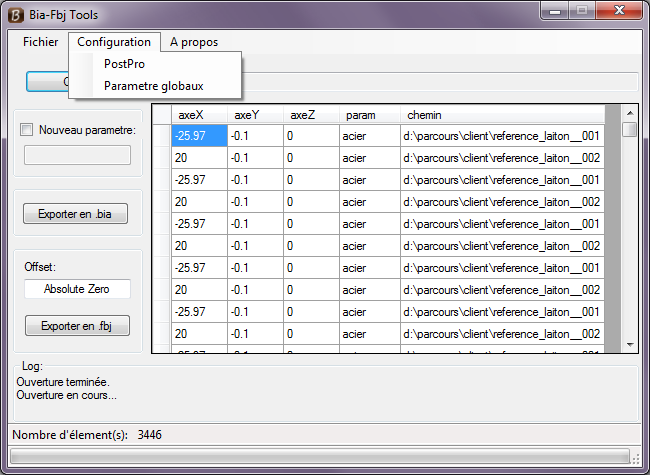
Task: Open the Fichier menu
Action: (41, 42)
